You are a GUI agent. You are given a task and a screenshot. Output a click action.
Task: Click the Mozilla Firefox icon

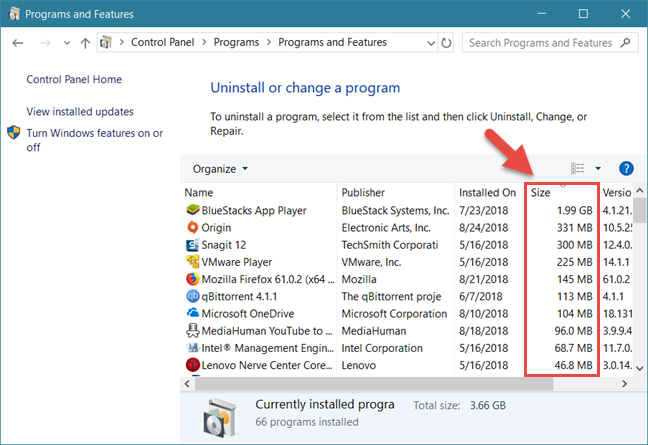point(193,279)
